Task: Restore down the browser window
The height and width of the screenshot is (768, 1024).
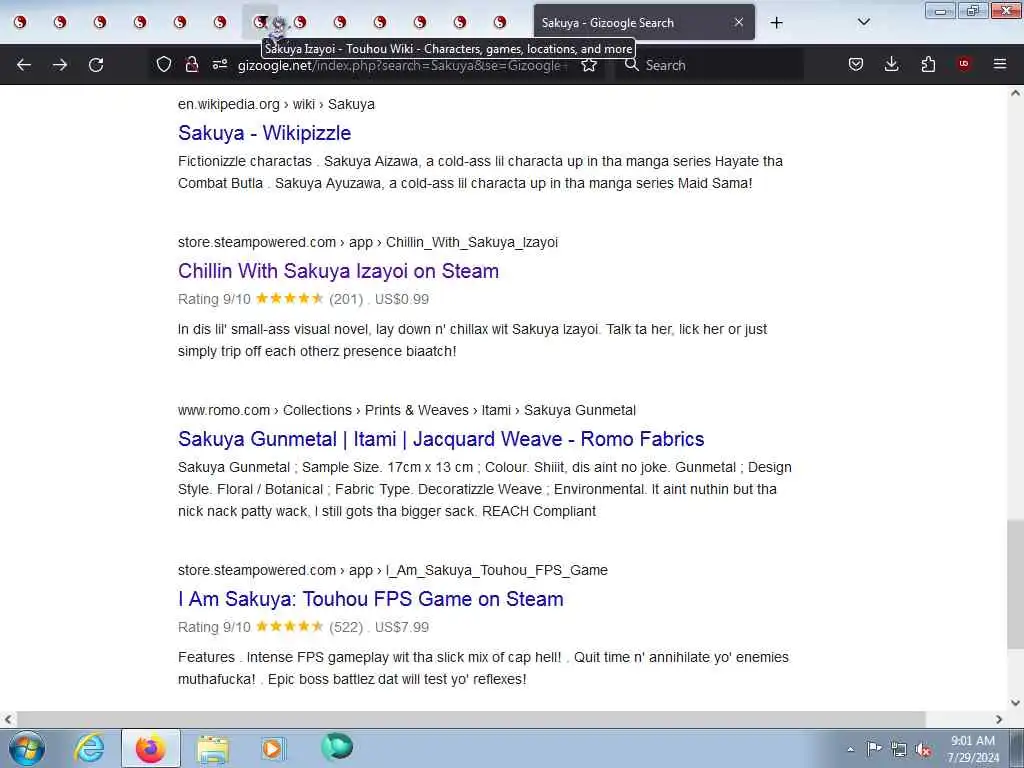Action: point(973,10)
